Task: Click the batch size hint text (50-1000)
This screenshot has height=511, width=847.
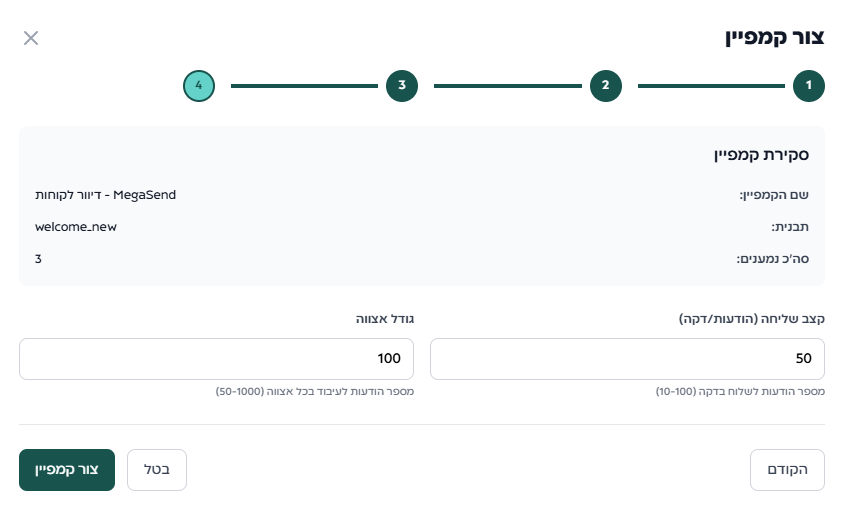Action: tap(314, 391)
